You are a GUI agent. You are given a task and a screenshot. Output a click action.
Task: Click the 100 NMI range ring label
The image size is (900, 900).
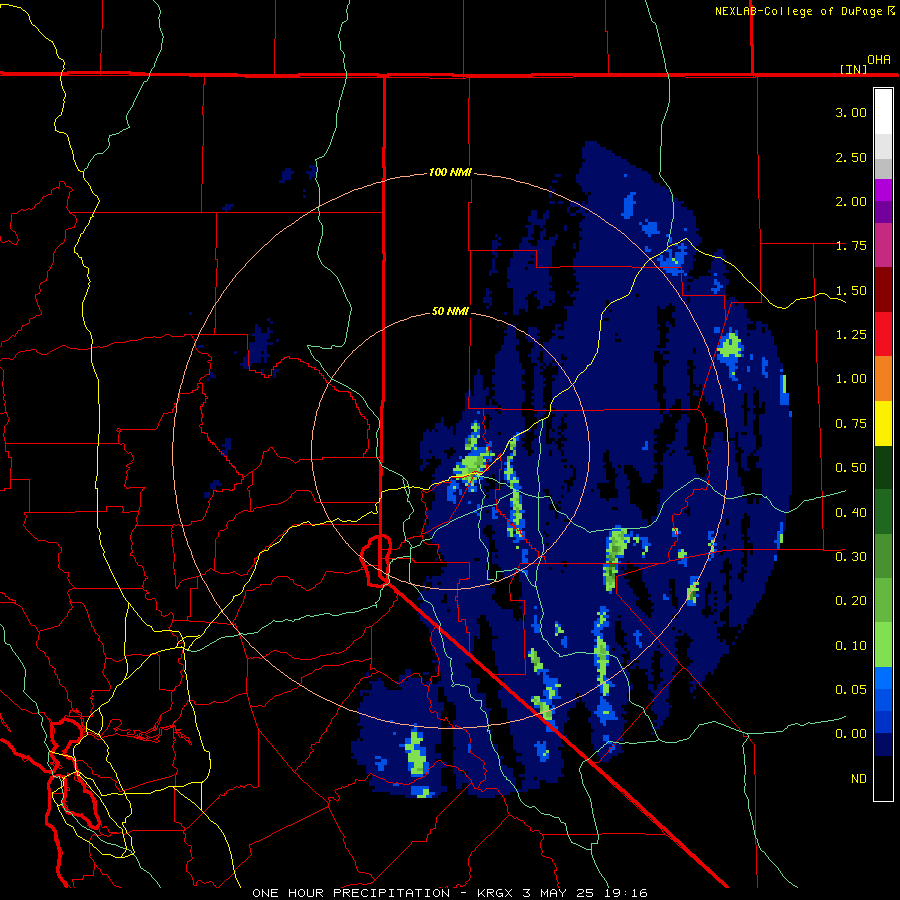[x=450, y=172]
